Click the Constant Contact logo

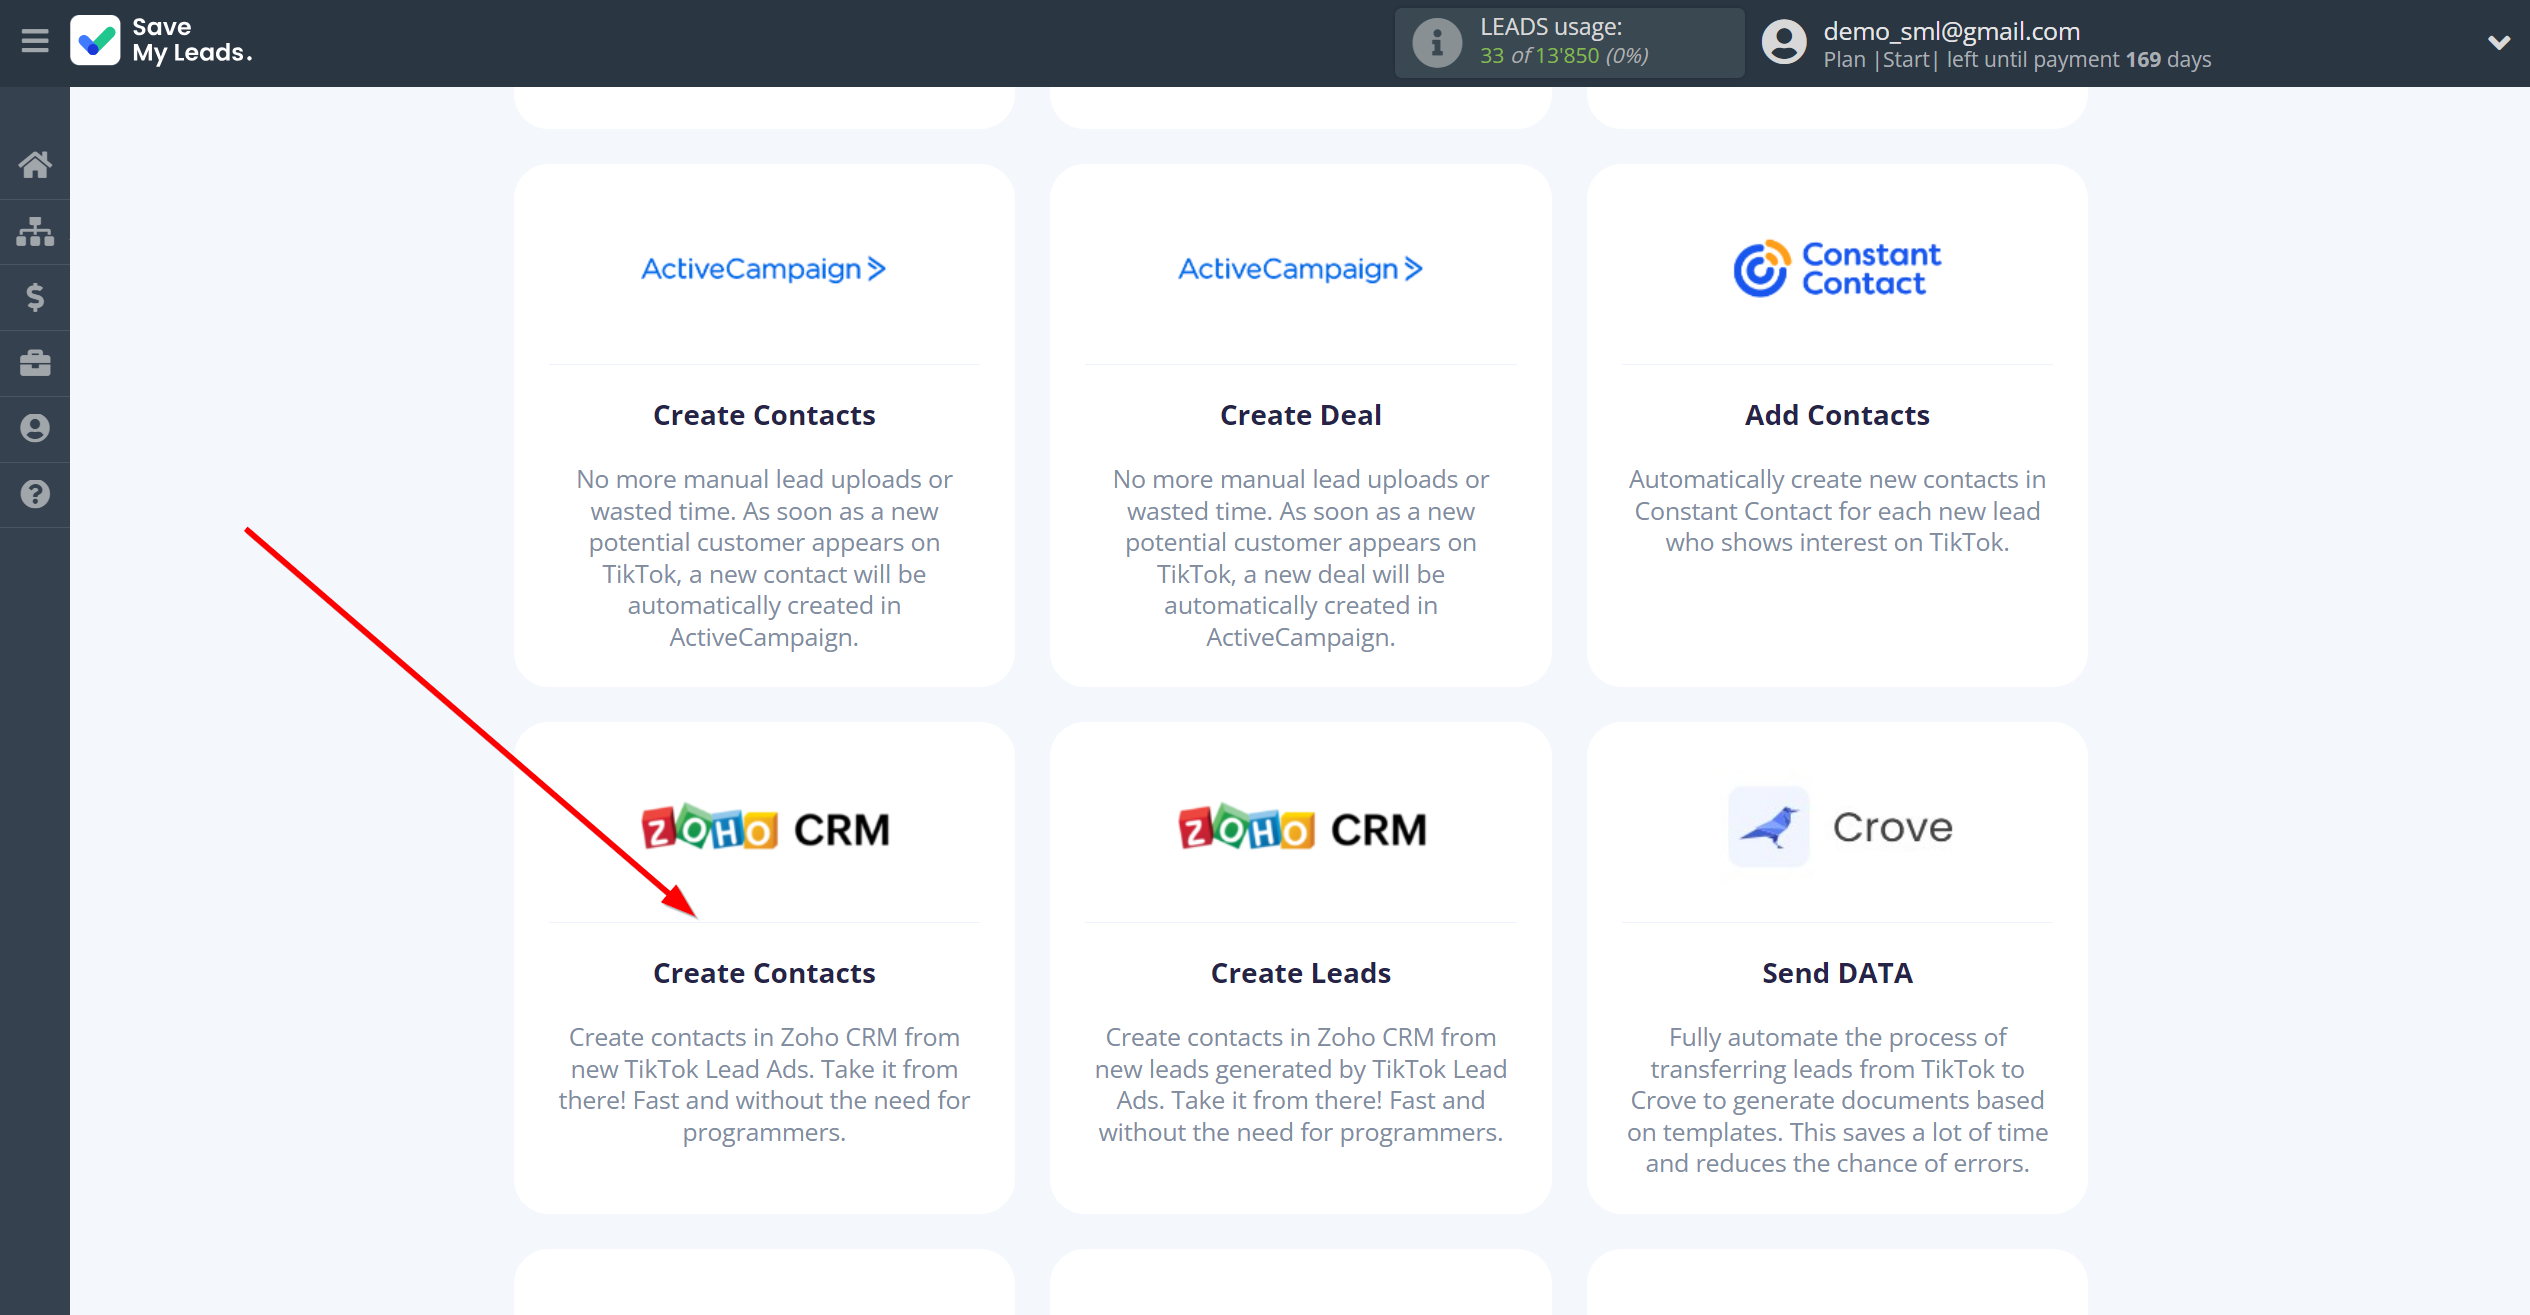1837,268
